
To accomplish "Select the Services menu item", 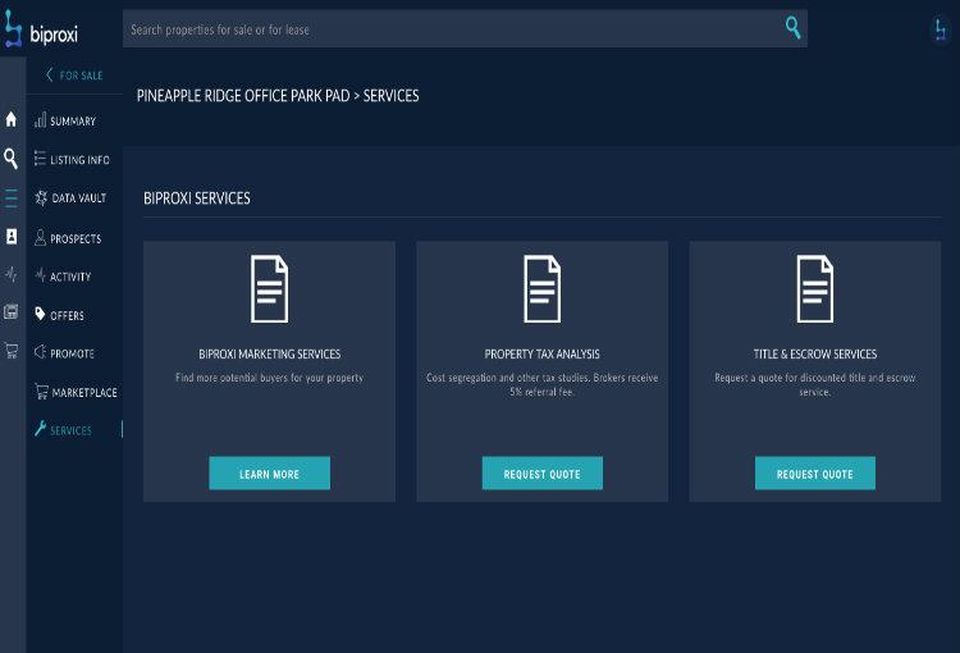I will coord(73,430).
